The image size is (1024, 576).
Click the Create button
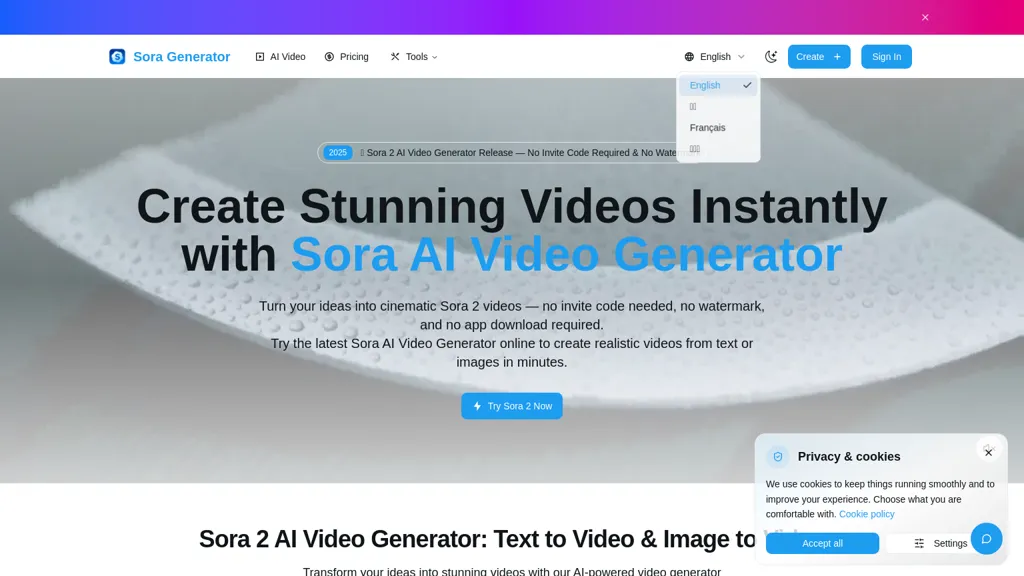coord(818,57)
